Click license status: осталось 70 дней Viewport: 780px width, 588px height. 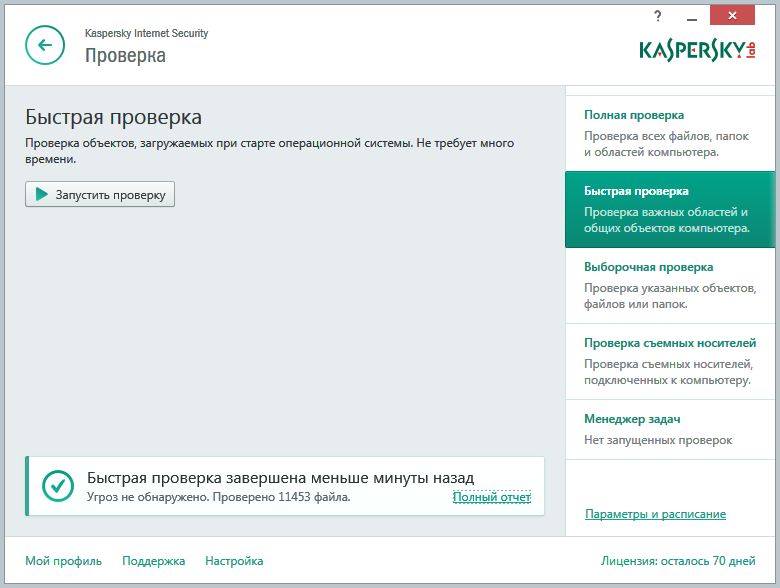[678, 561]
